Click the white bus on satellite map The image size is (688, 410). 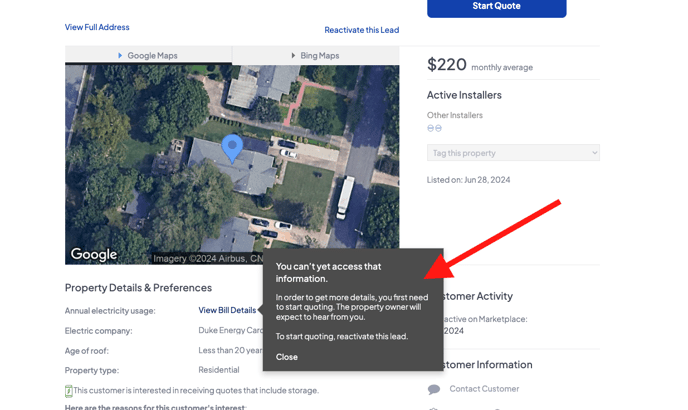click(345, 198)
